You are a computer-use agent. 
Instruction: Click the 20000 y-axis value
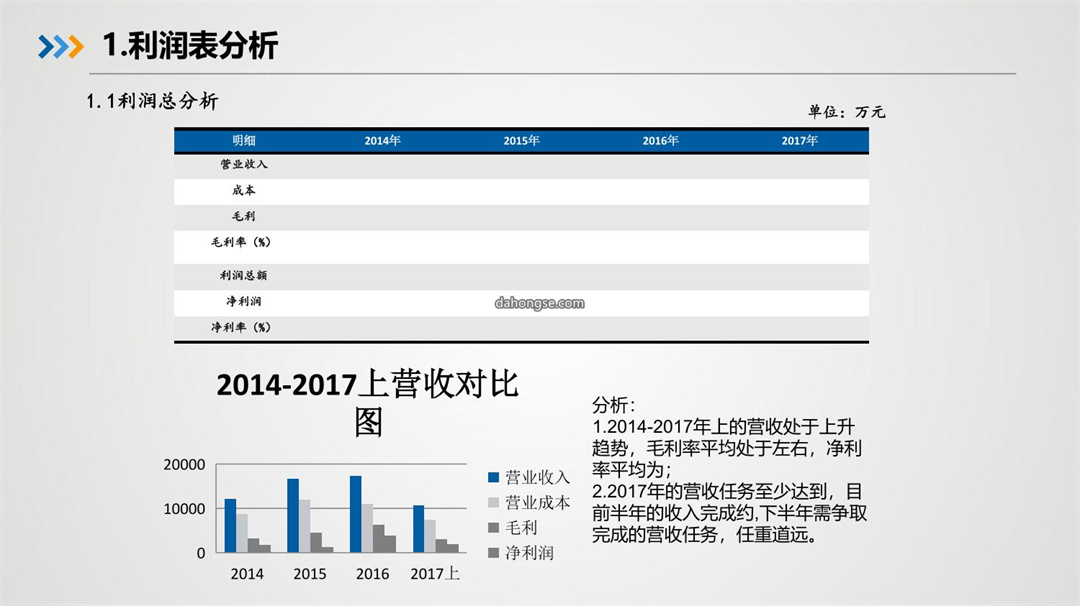184,465
